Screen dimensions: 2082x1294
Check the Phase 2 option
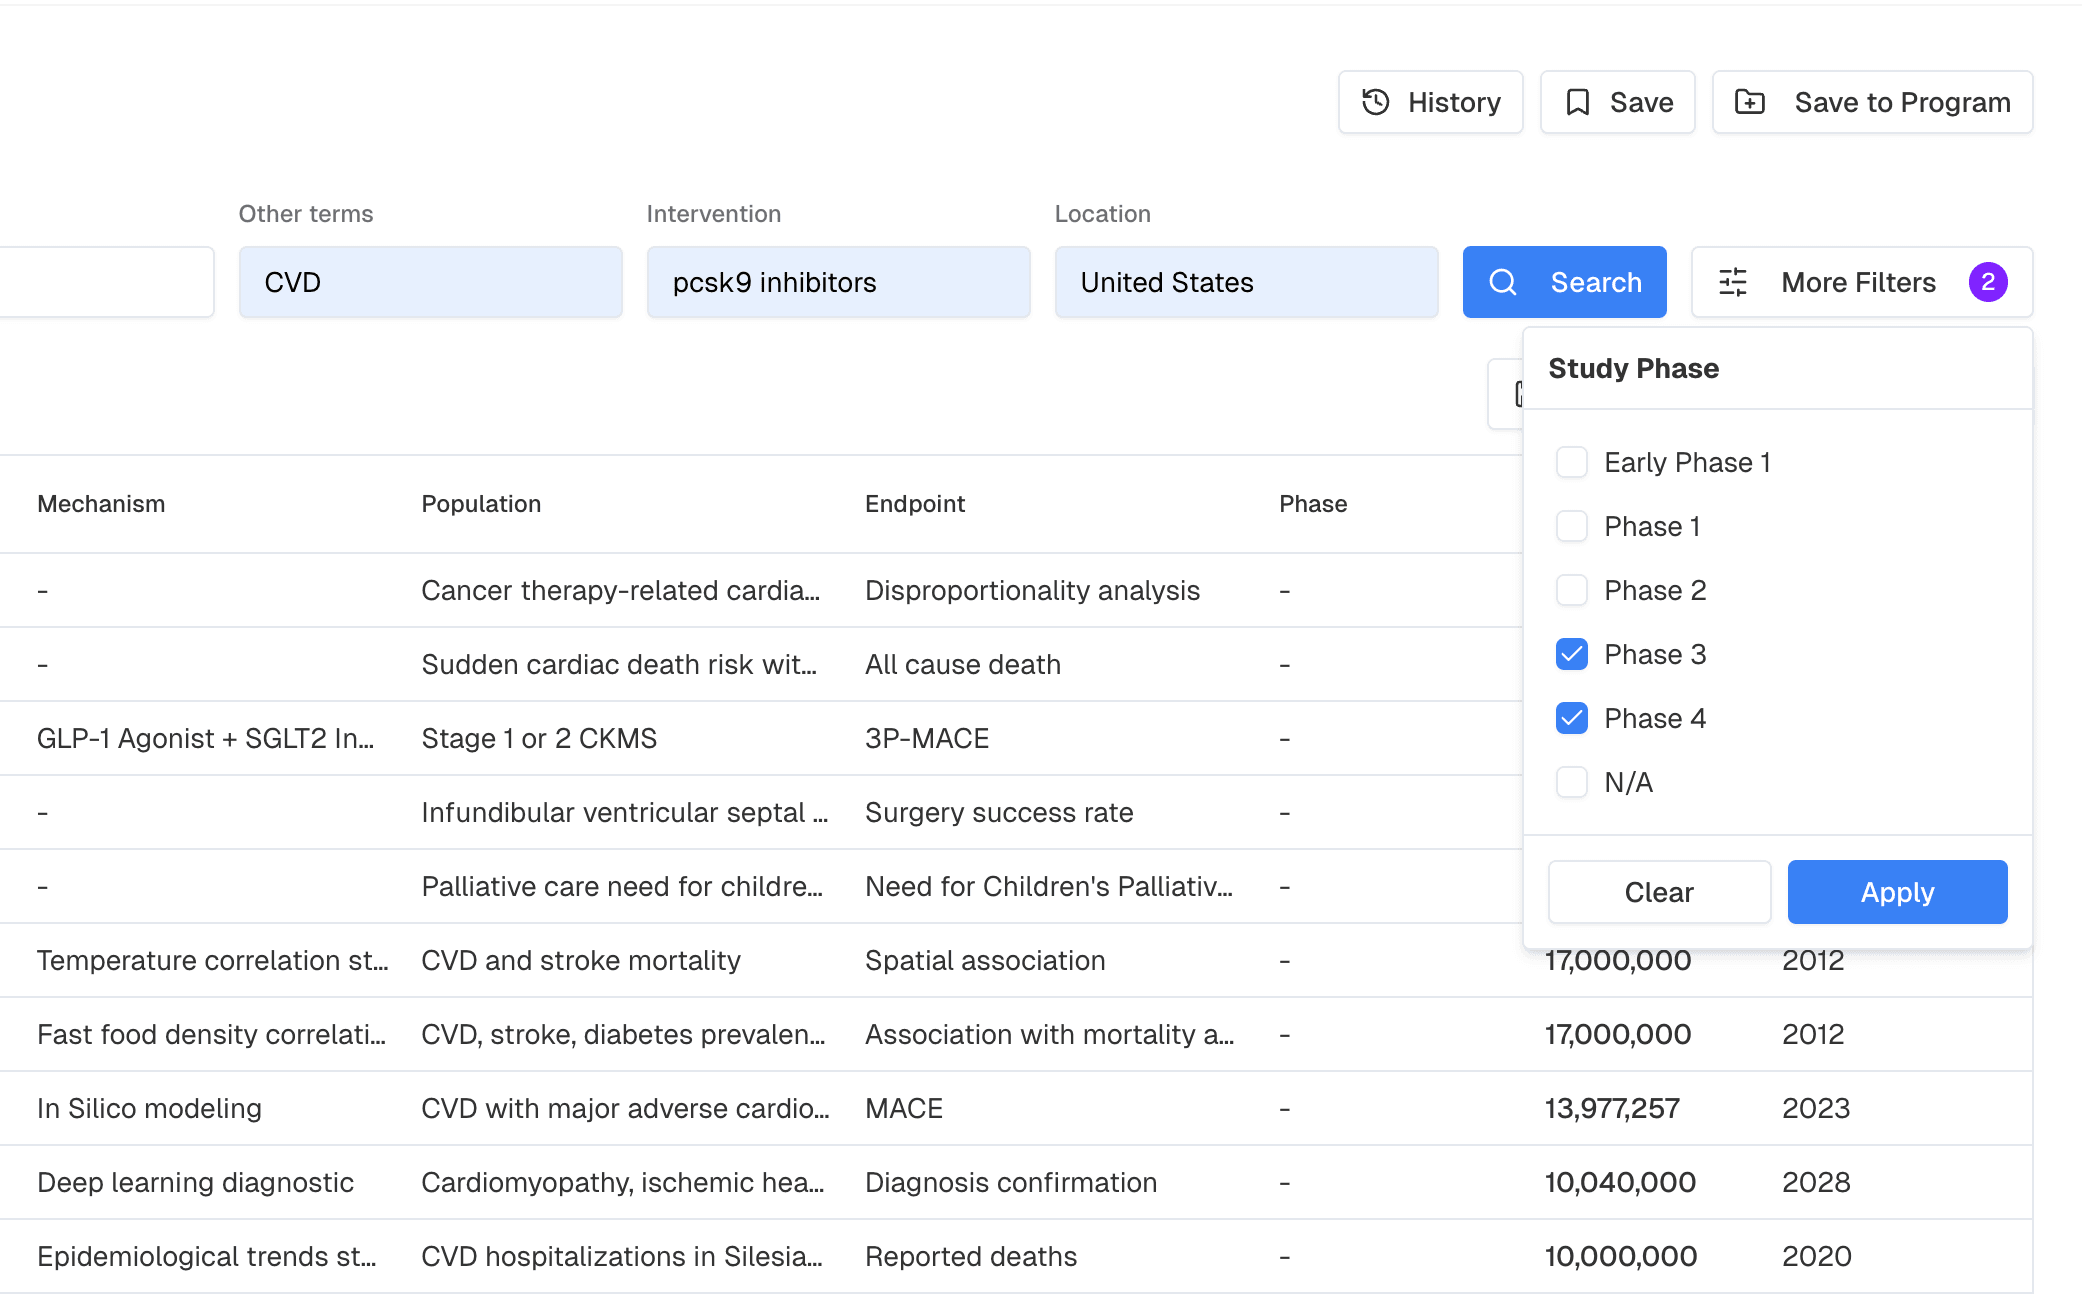click(1571, 590)
